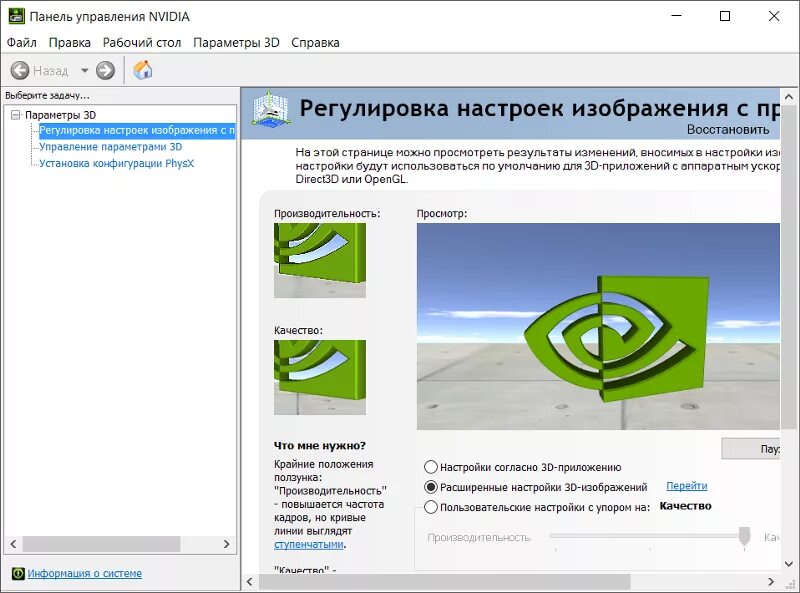Click the Перейти link
This screenshot has width=800, height=593.
tap(687, 486)
